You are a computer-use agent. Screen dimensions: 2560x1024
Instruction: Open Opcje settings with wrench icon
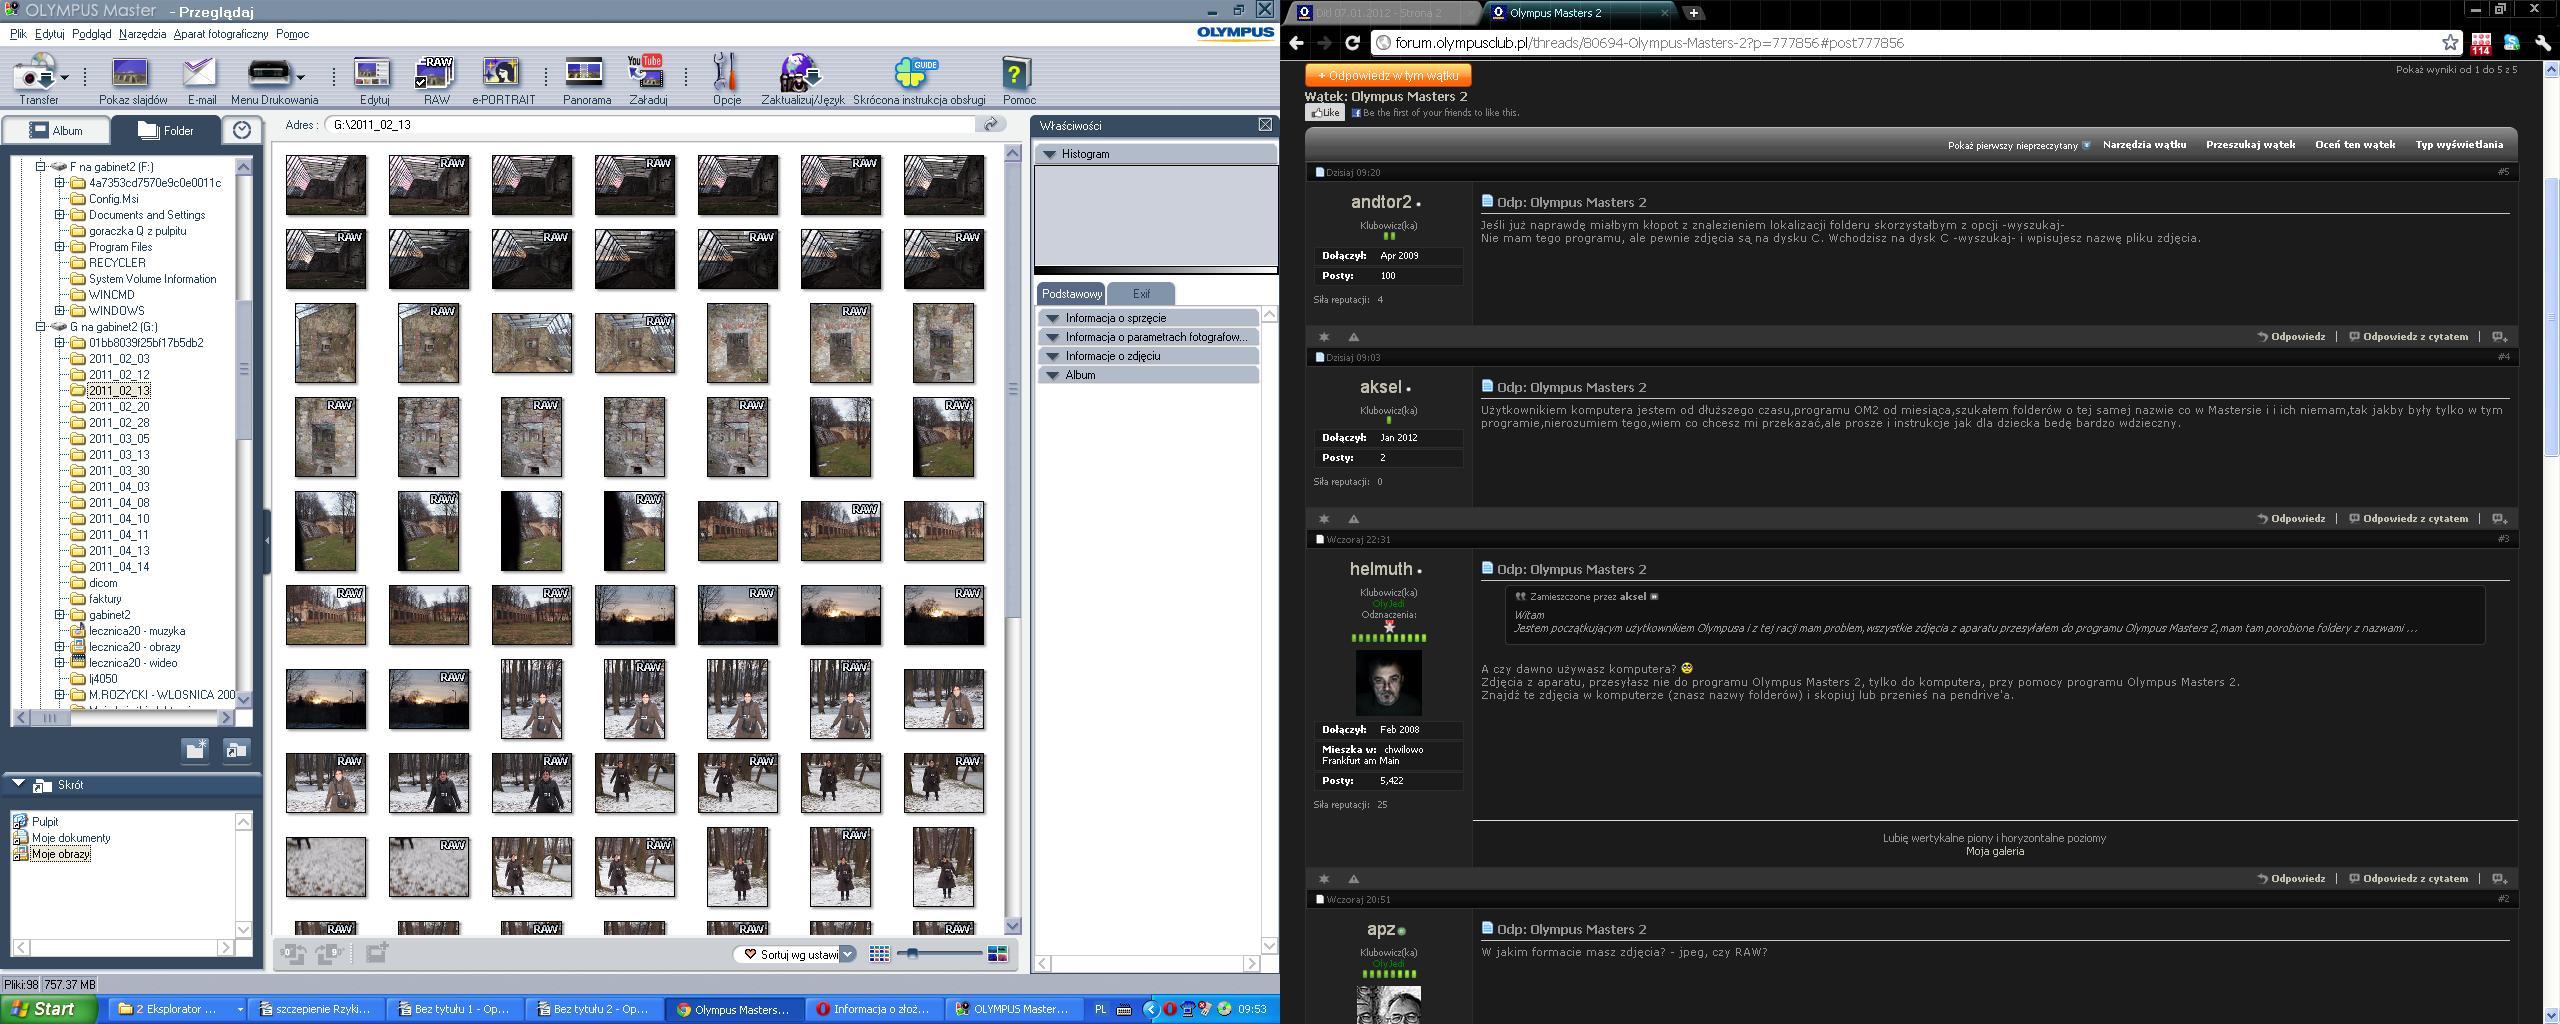click(x=726, y=79)
